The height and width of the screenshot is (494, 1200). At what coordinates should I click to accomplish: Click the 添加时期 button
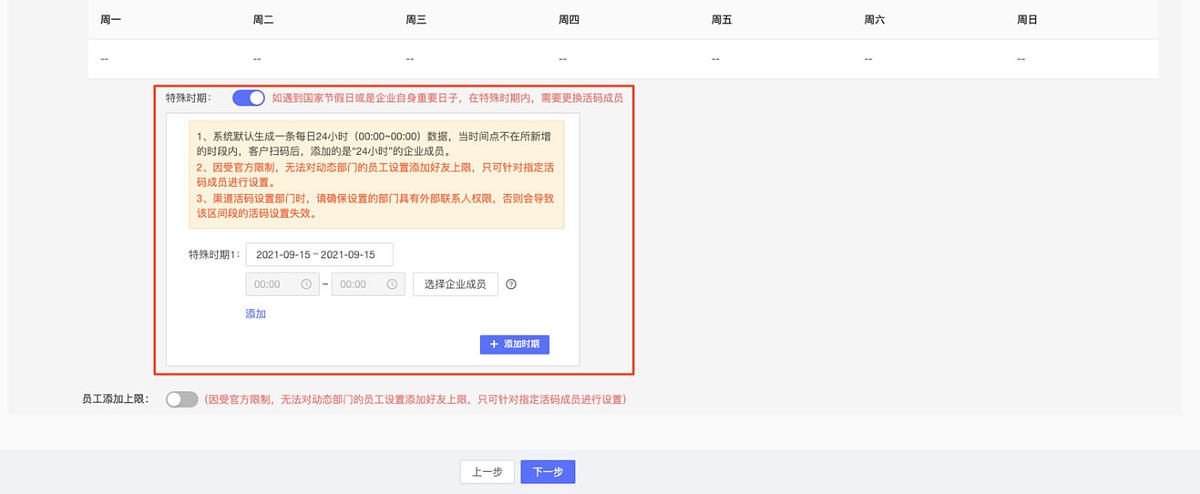click(x=515, y=343)
